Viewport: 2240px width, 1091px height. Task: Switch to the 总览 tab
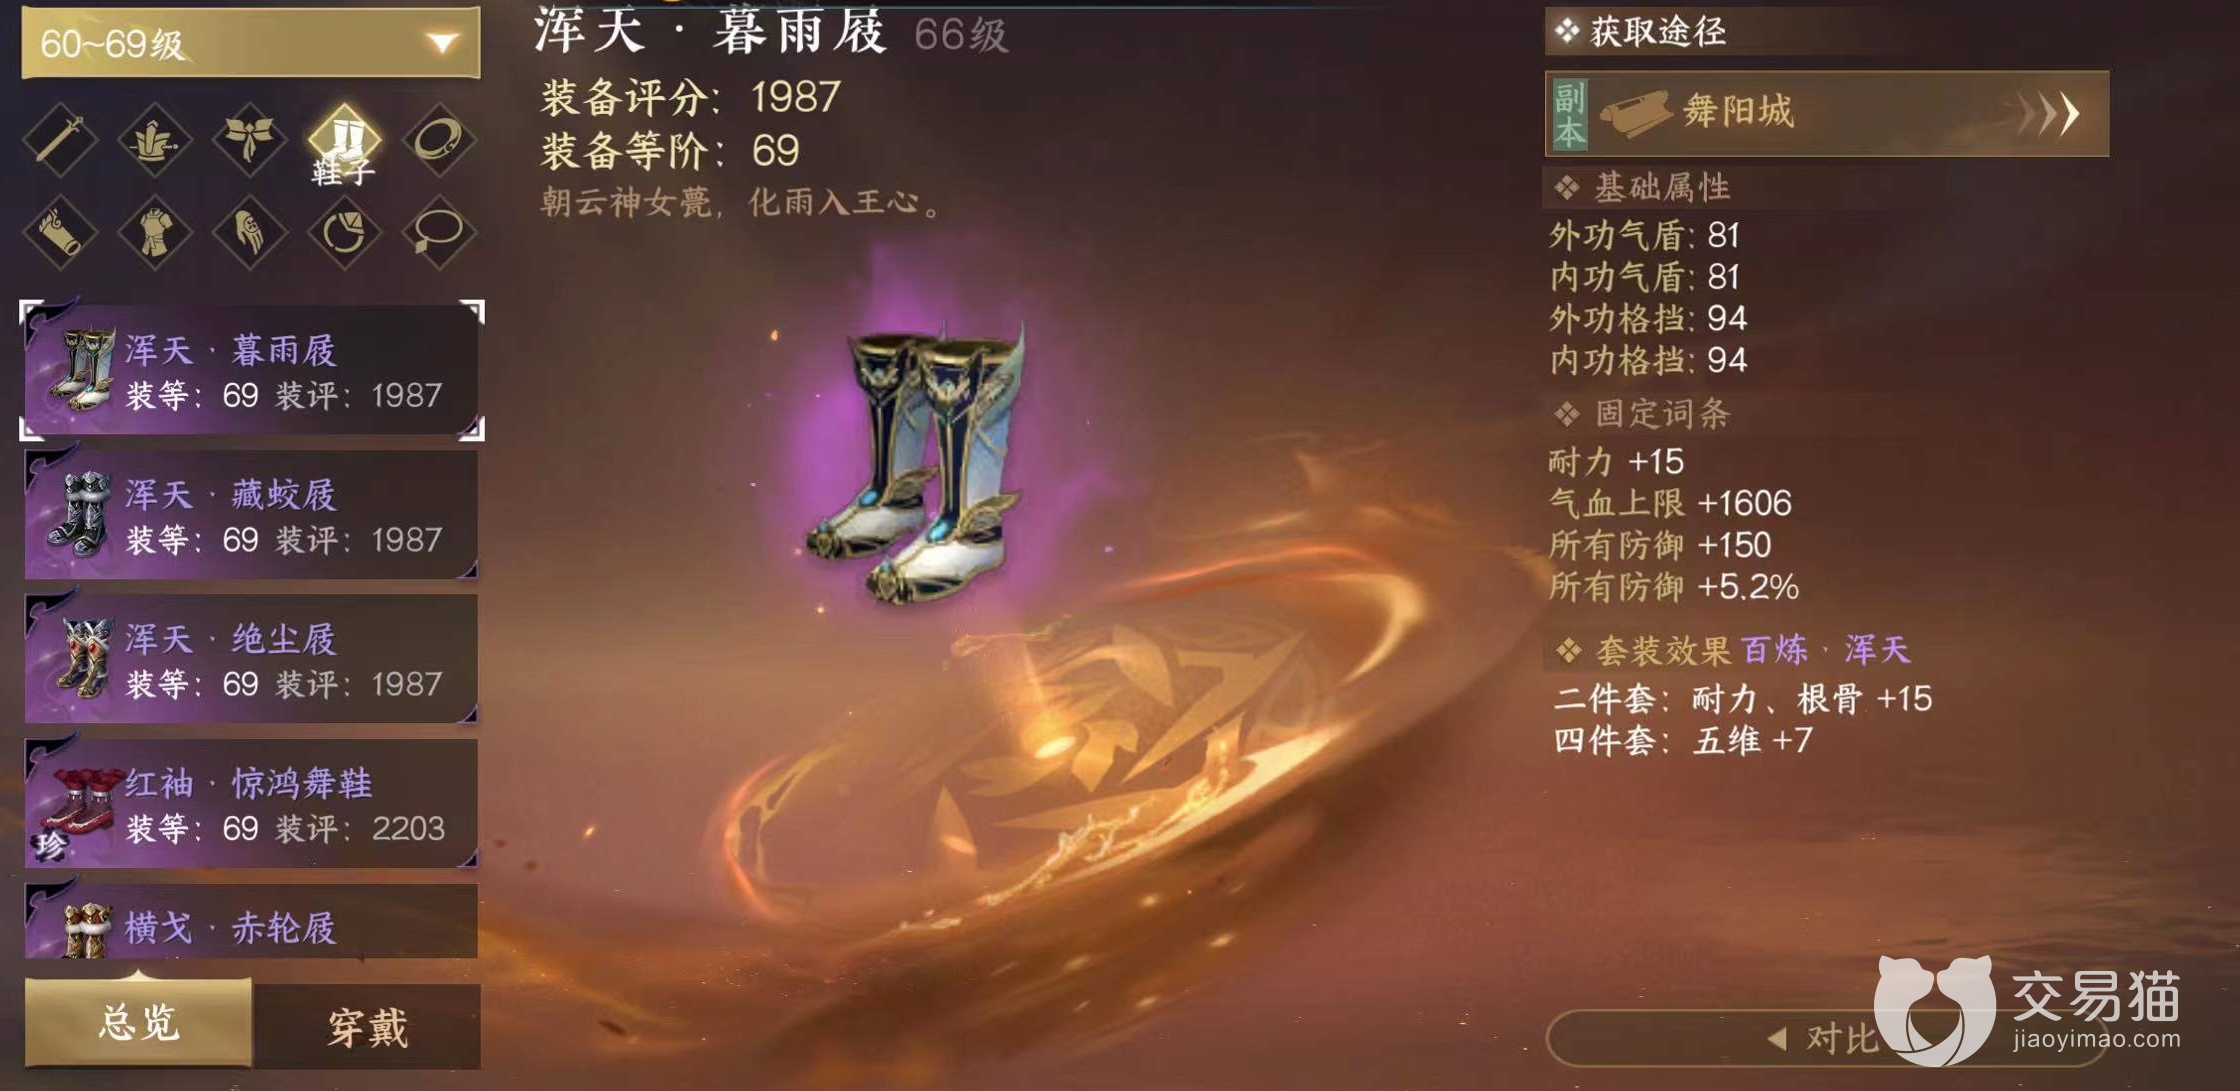pos(138,1023)
